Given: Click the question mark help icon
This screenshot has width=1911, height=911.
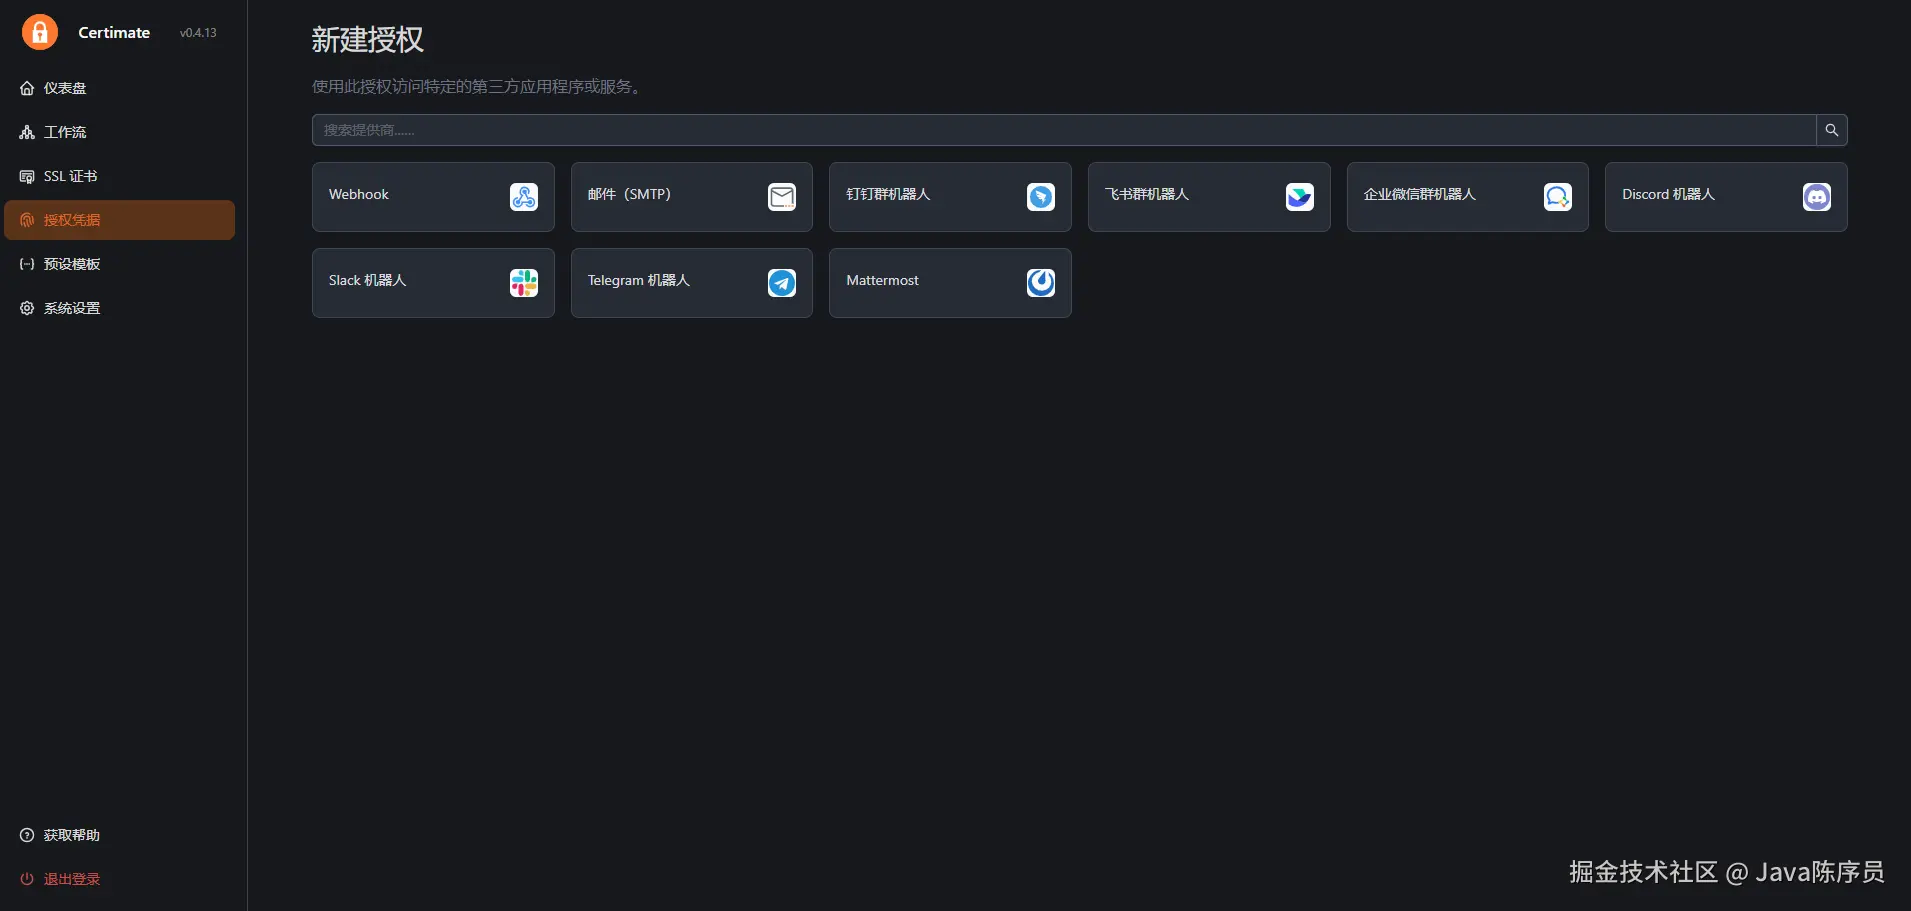Looking at the screenshot, I should coord(27,835).
